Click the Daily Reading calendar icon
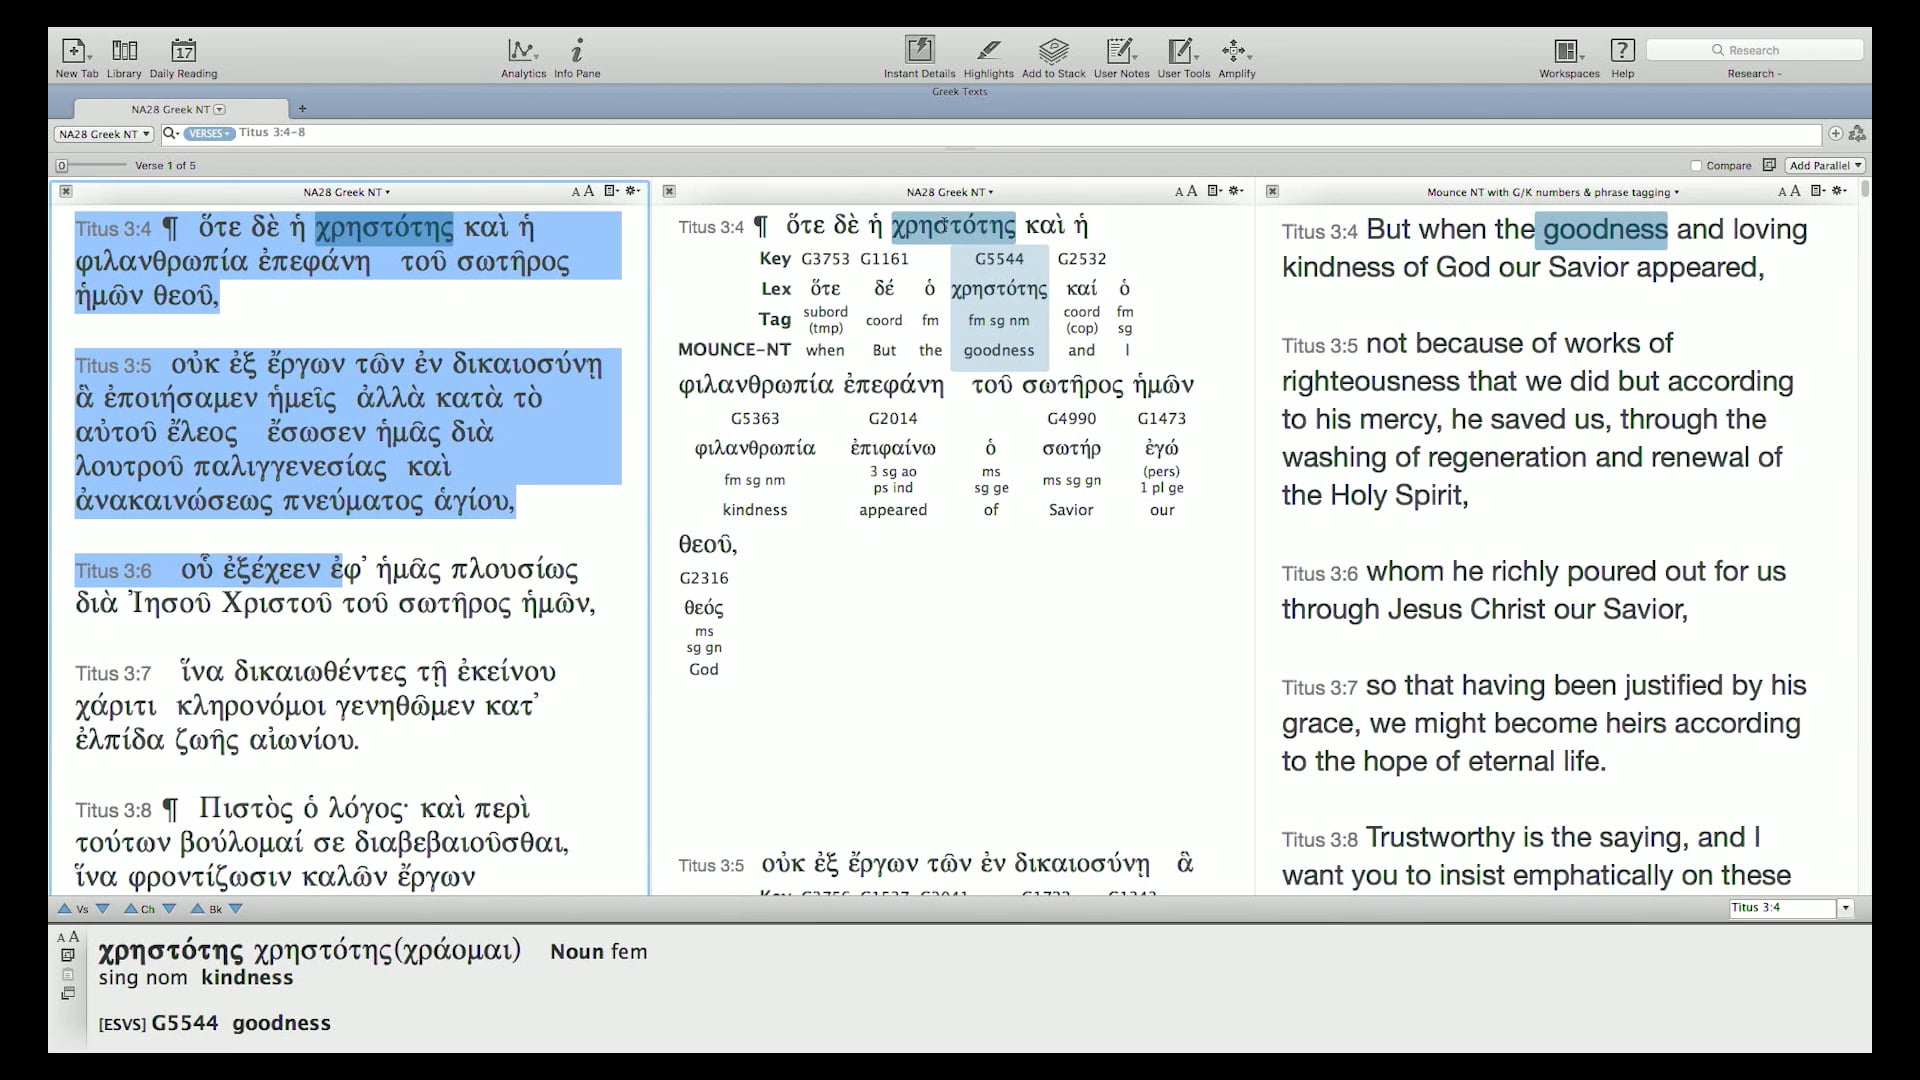The width and height of the screenshot is (1920, 1080). click(x=183, y=52)
